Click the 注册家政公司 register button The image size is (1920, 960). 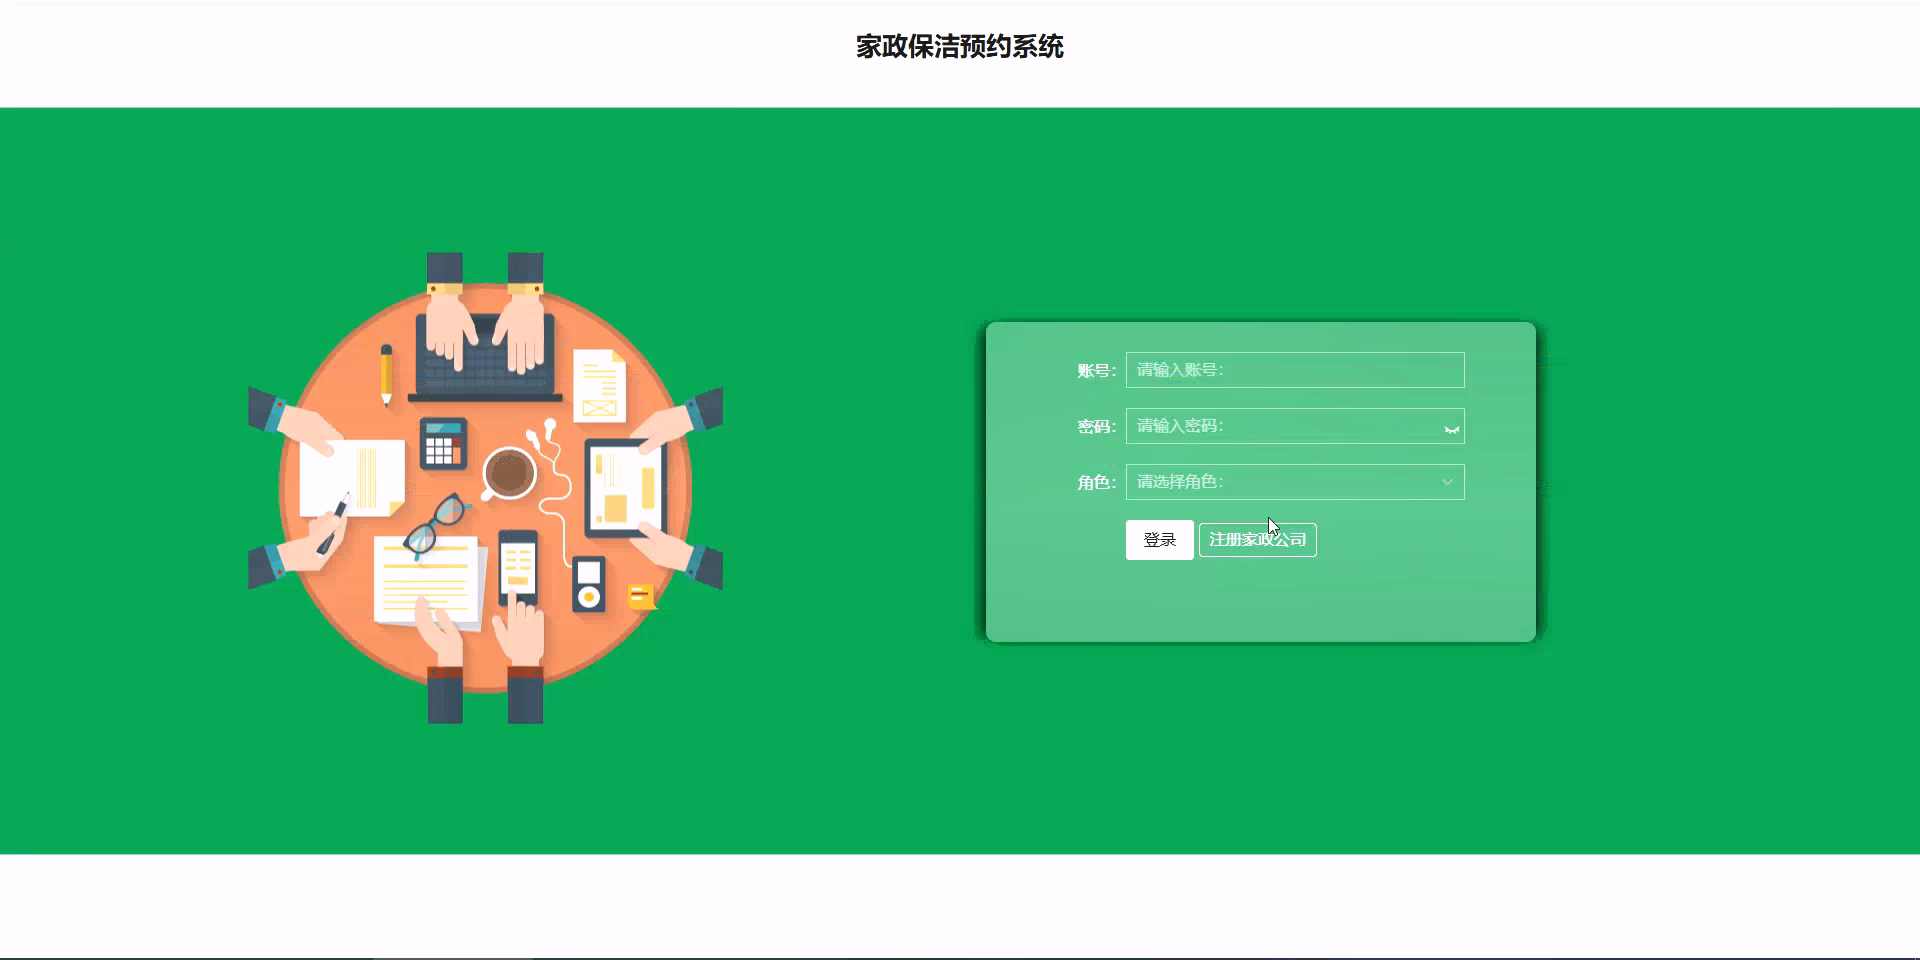(x=1258, y=540)
